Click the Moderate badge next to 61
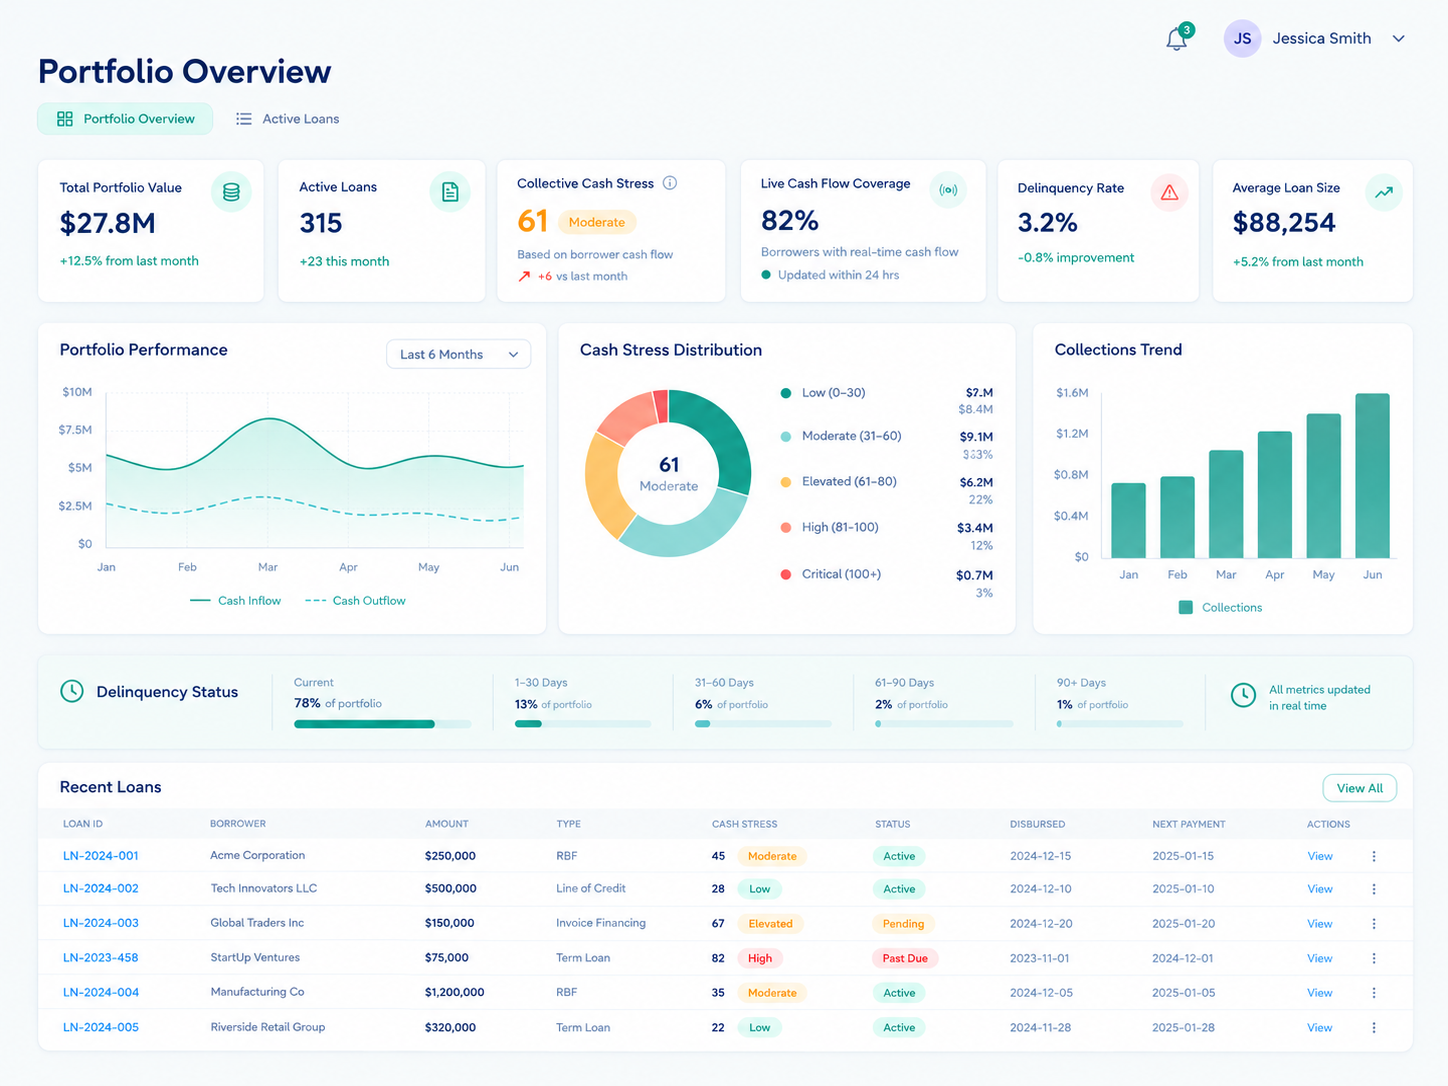Viewport: 1448px width, 1086px height. click(x=597, y=222)
